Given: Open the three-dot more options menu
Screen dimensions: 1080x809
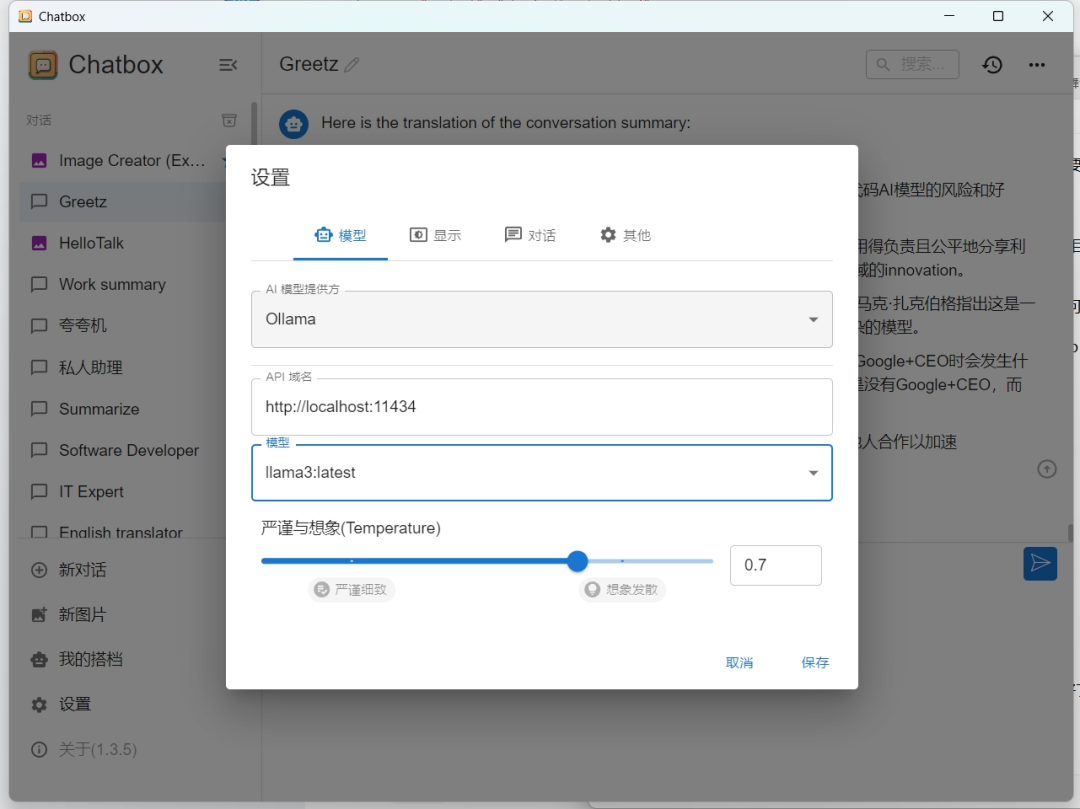Looking at the screenshot, I should click(1036, 65).
